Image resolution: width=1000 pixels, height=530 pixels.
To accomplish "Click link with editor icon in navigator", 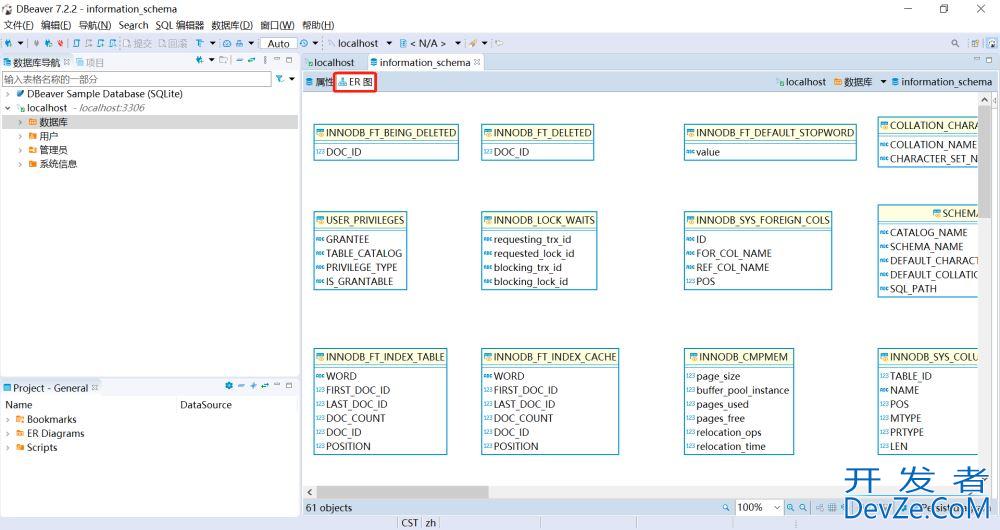I will pyautogui.click(x=251, y=61).
